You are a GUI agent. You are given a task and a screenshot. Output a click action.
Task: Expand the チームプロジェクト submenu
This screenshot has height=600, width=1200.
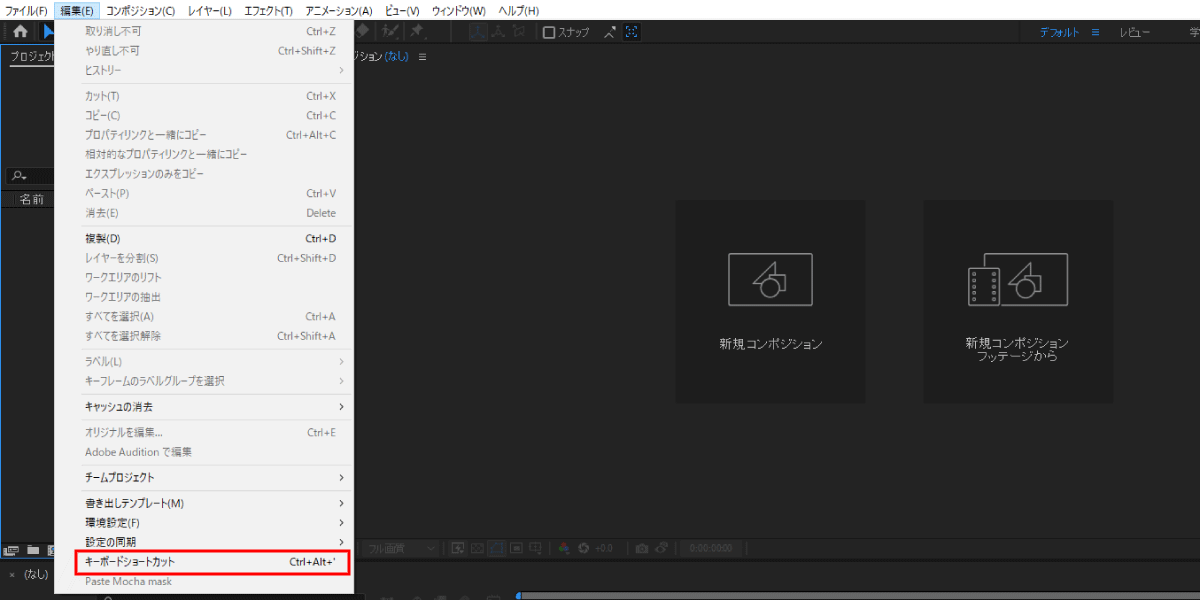pyautogui.click(x=203, y=477)
